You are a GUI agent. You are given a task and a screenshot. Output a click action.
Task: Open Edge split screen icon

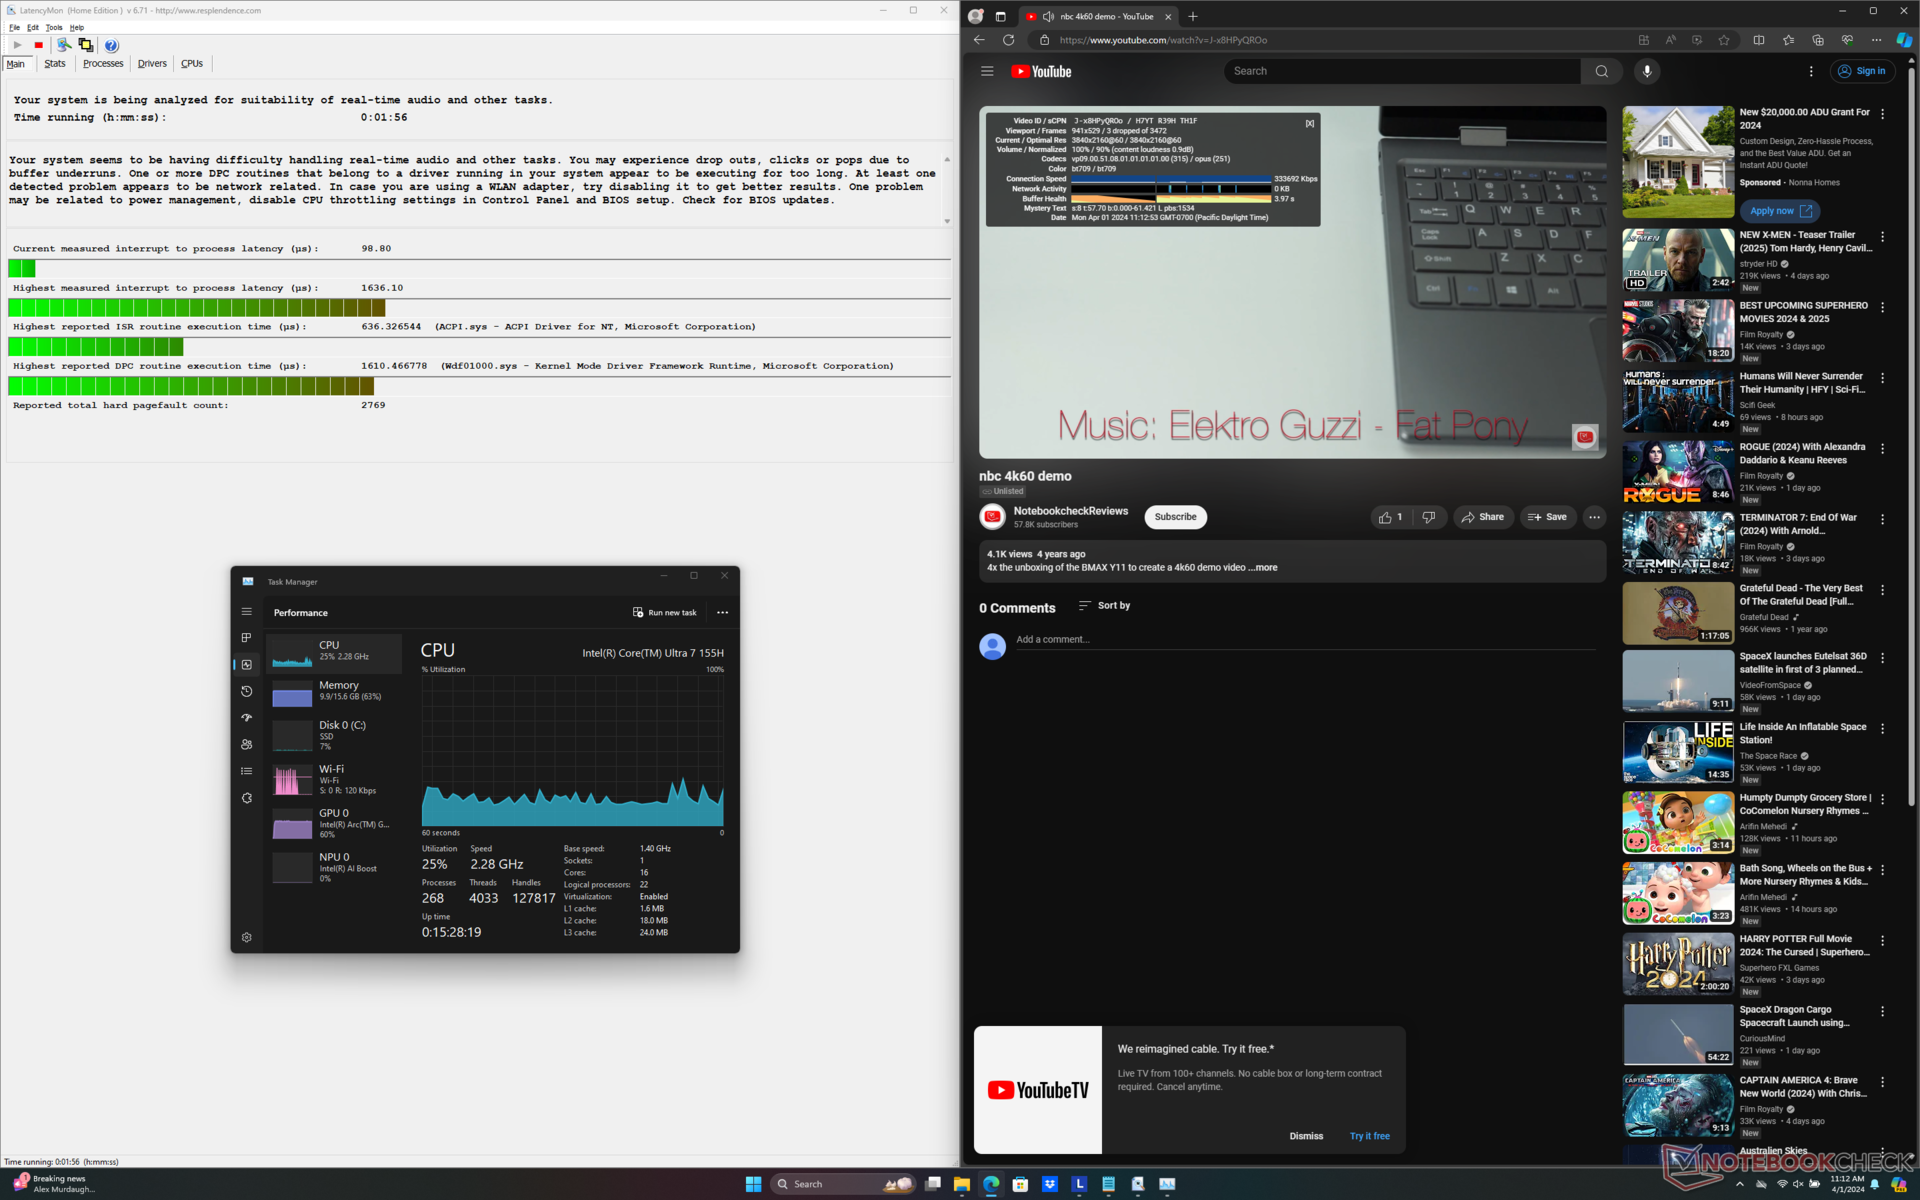(x=1759, y=40)
